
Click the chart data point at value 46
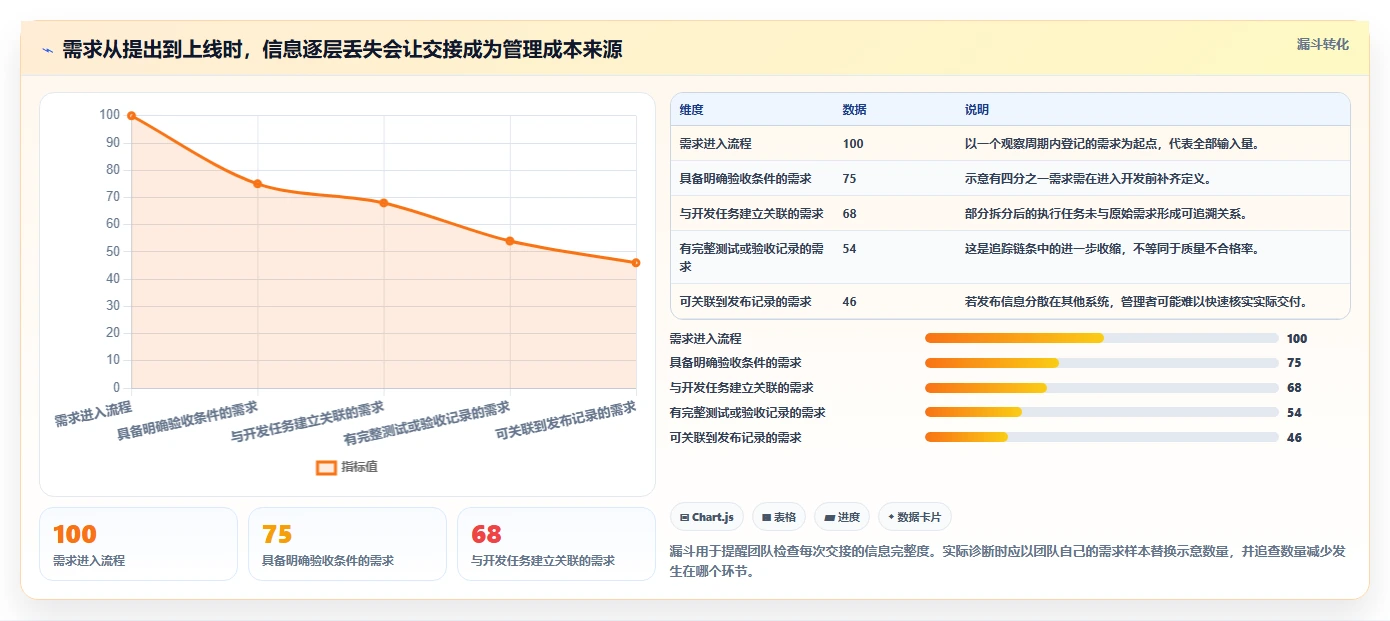coord(636,263)
